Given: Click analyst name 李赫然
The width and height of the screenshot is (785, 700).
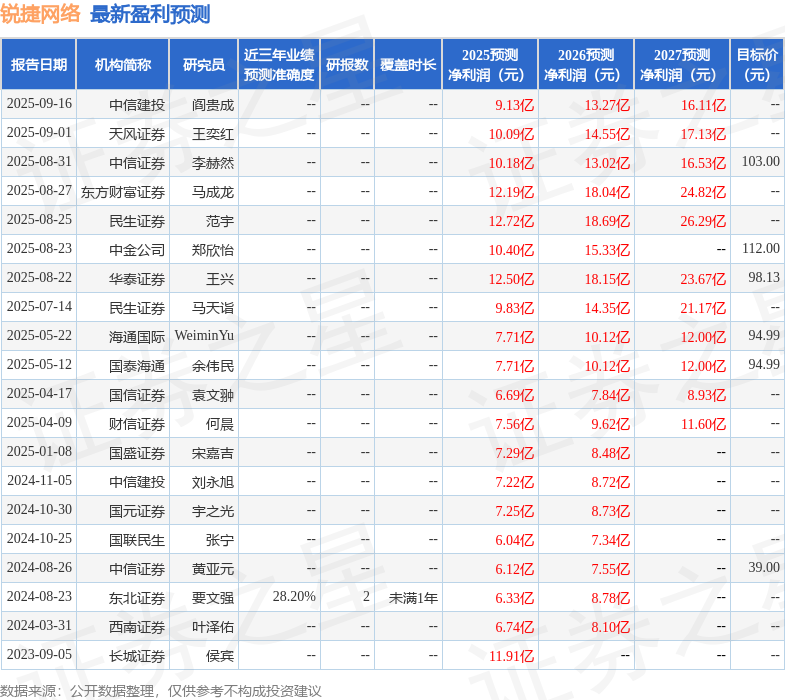Looking at the screenshot, I should pyautogui.click(x=213, y=163).
